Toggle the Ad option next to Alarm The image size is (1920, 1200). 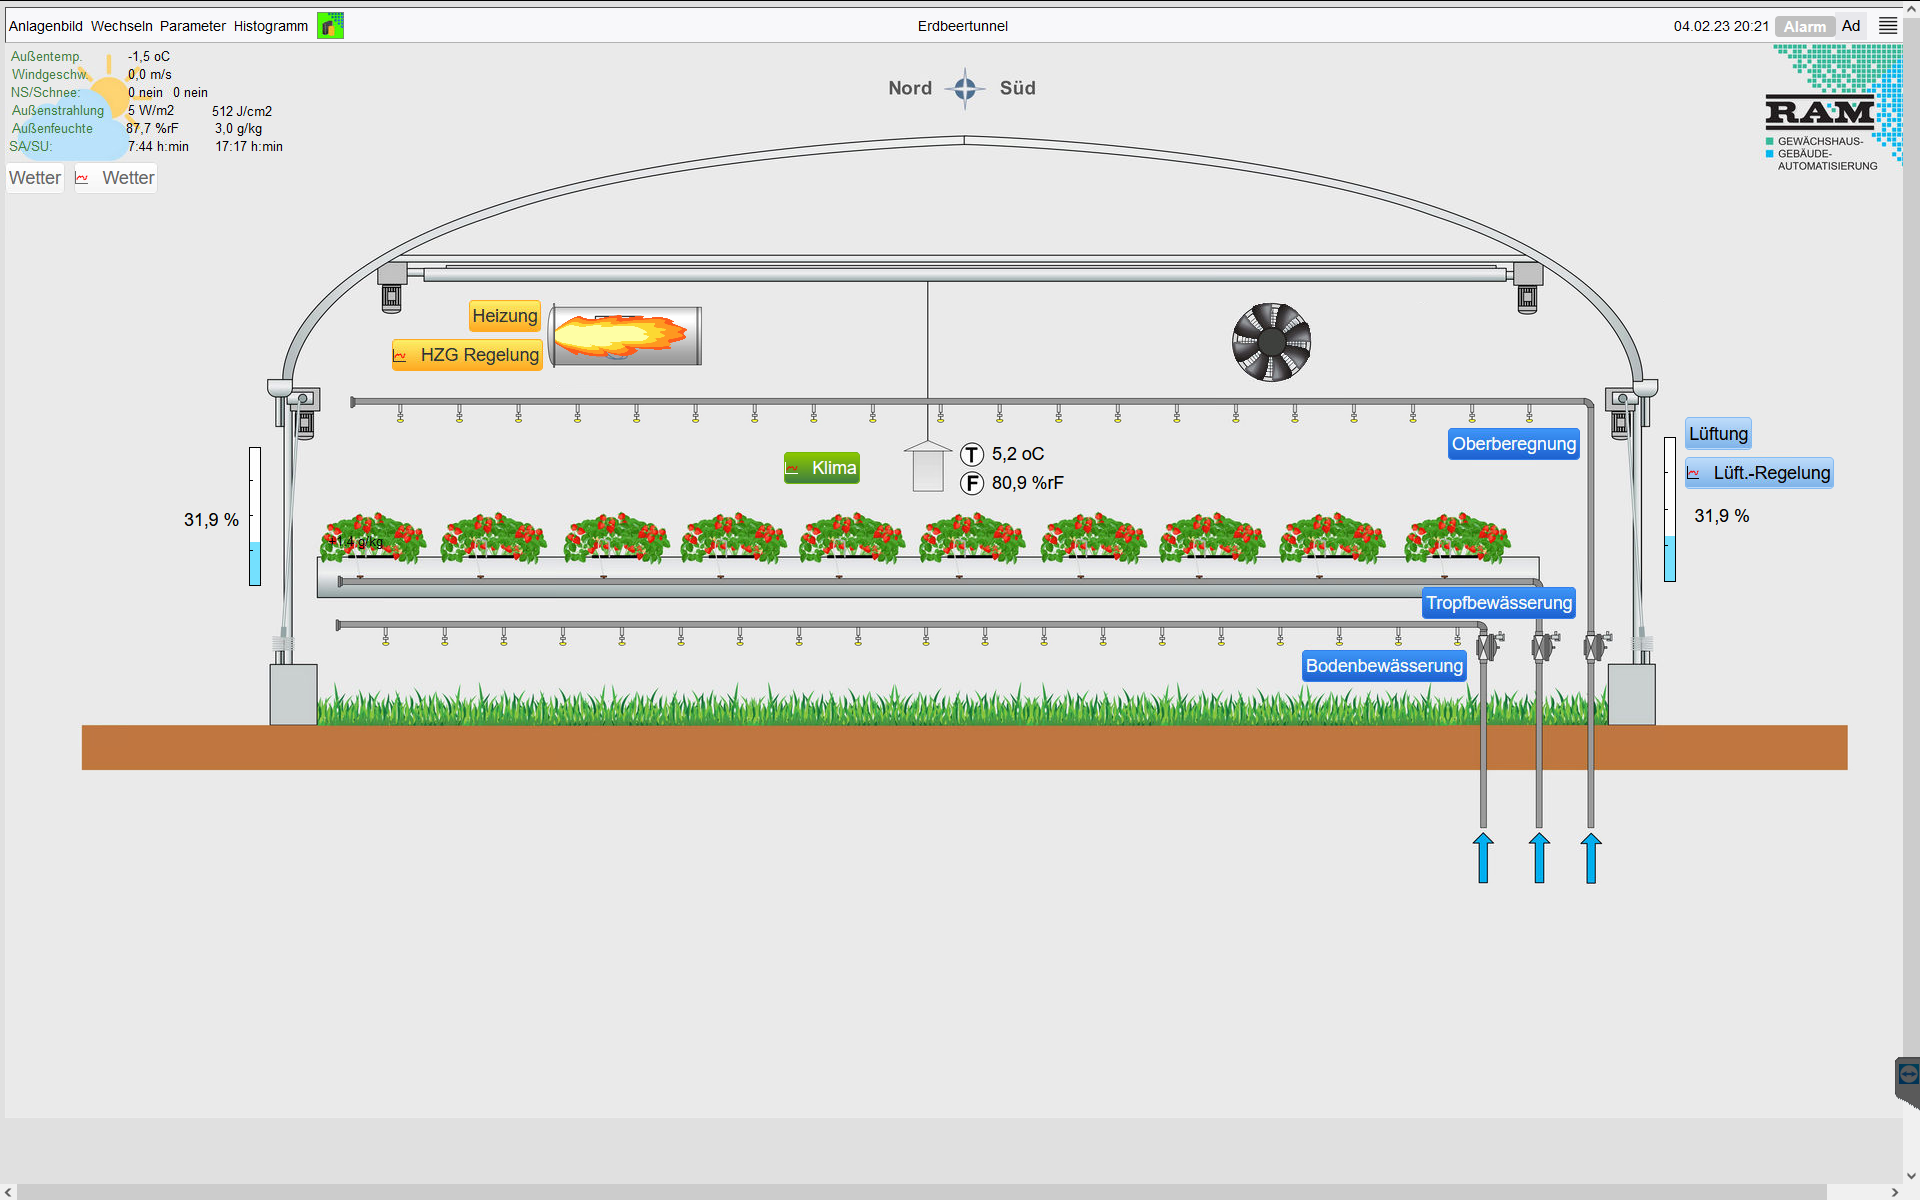pos(1851,26)
